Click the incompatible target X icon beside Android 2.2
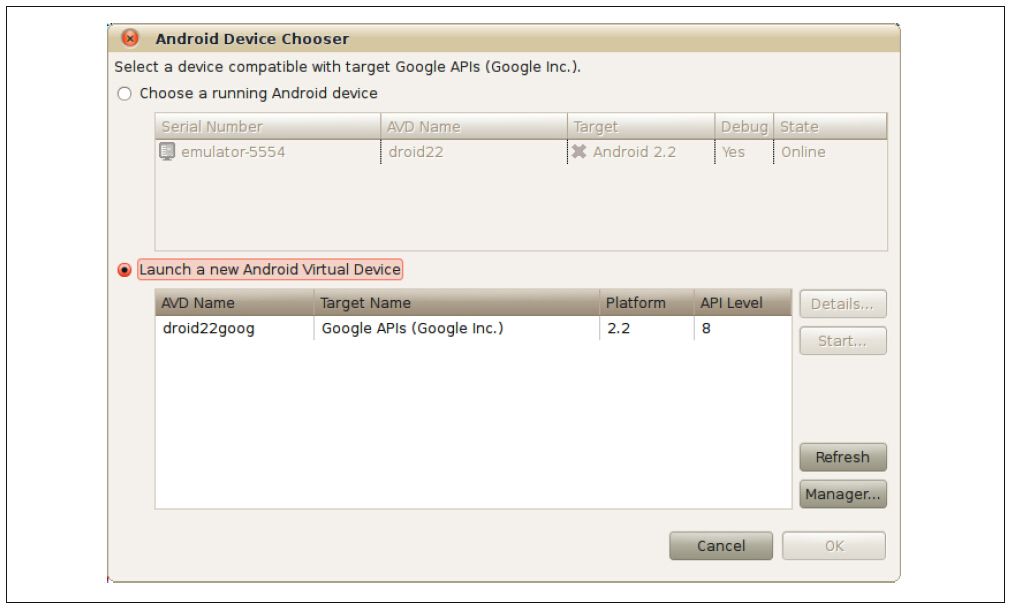The width and height of the screenshot is (1012, 609). click(579, 152)
